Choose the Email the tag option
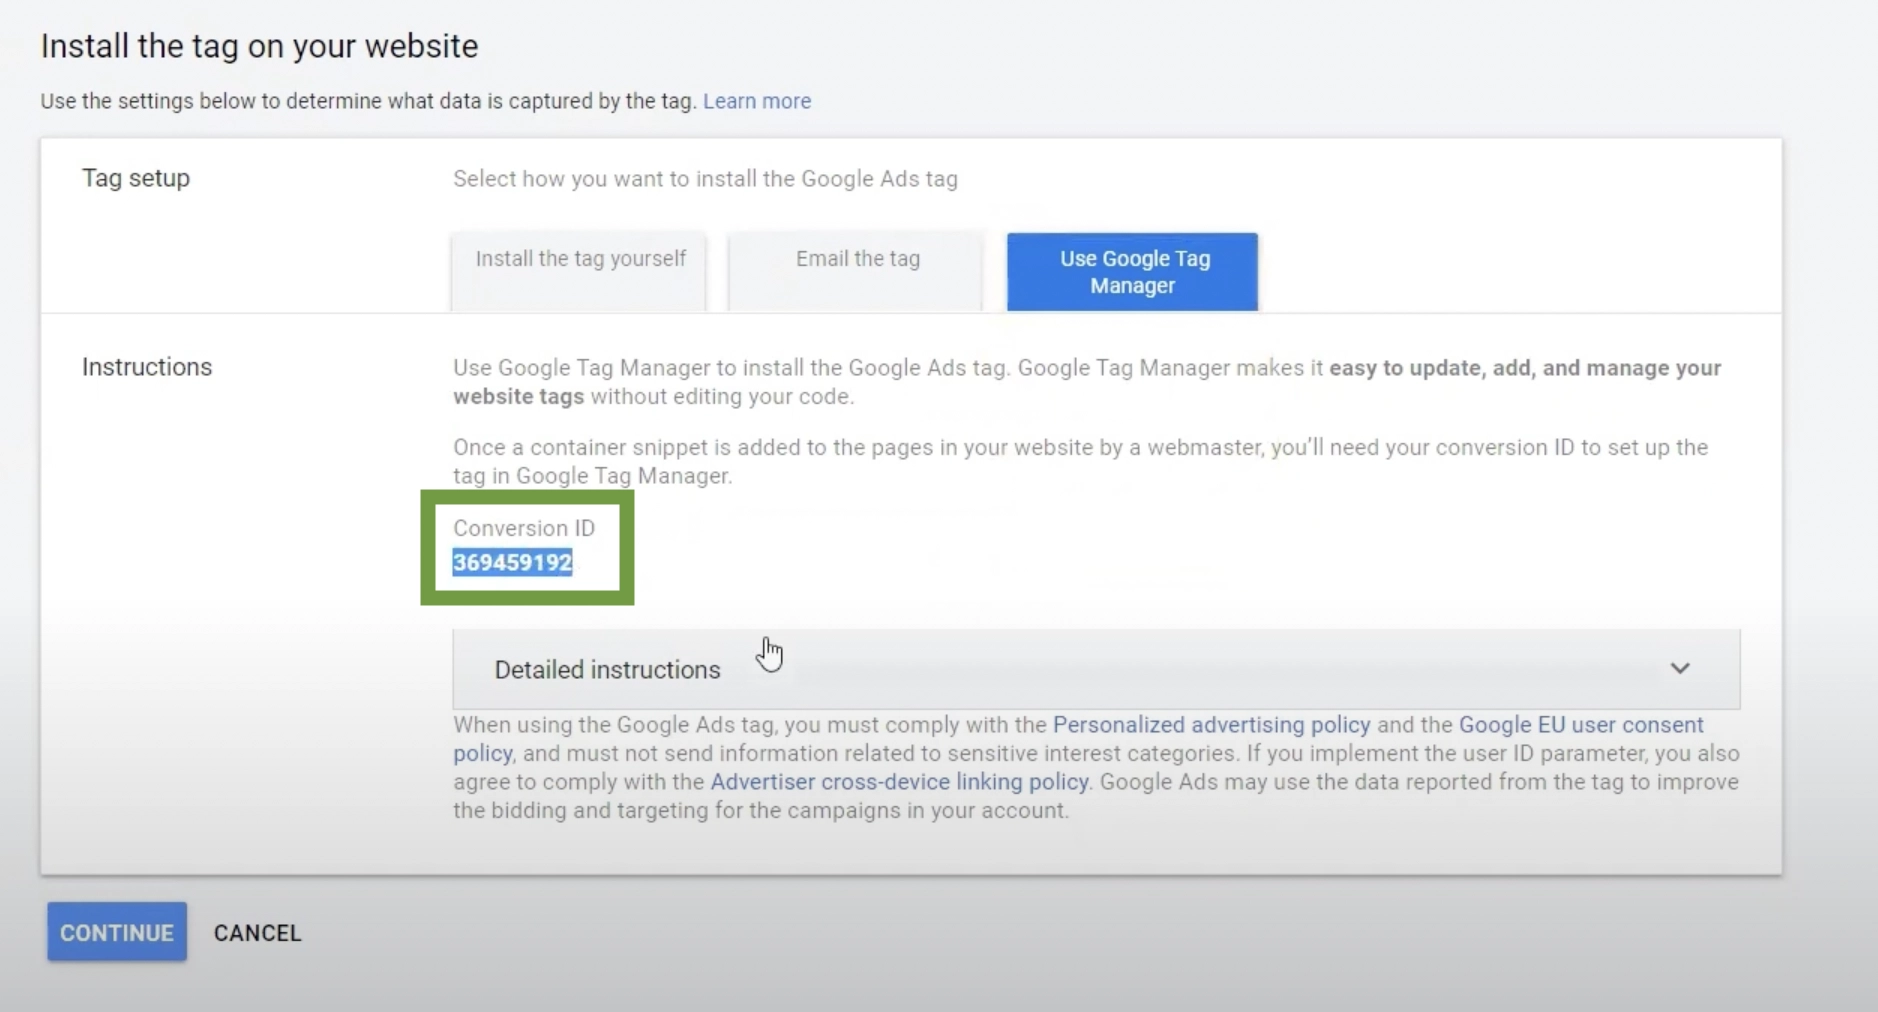This screenshot has height=1012, width=1878. click(856, 271)
